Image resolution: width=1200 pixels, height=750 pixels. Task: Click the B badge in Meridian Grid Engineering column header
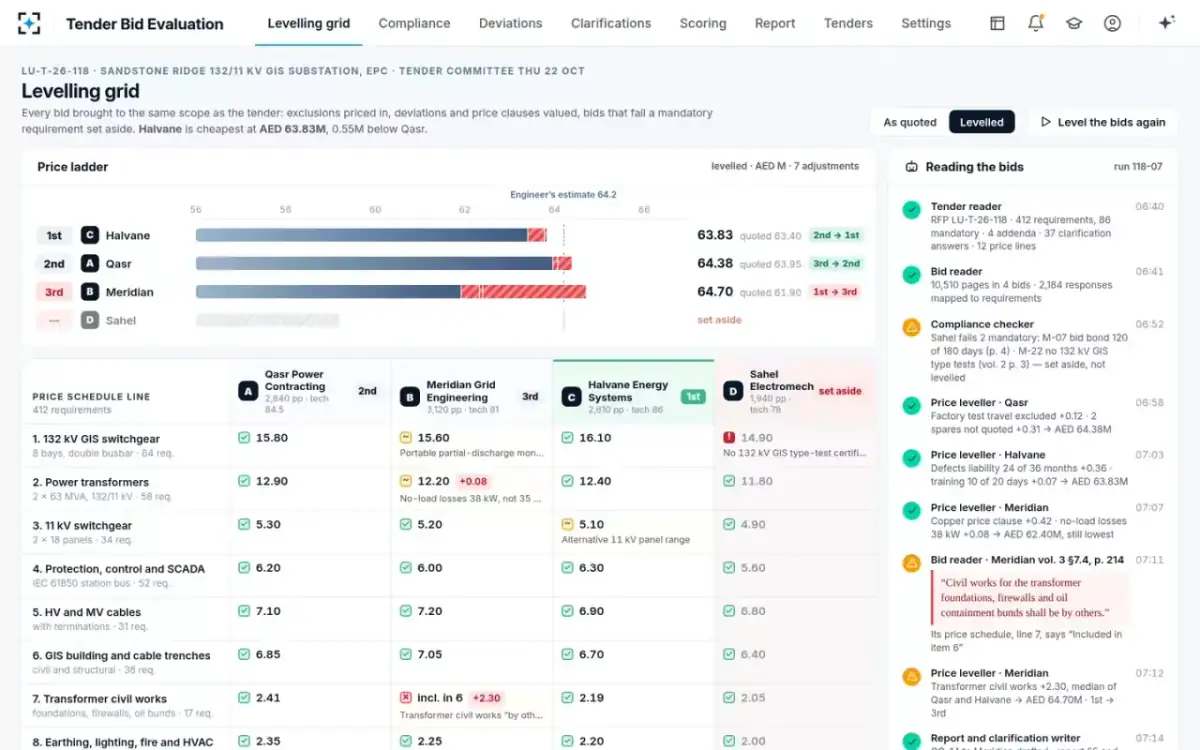pos(409,397)
